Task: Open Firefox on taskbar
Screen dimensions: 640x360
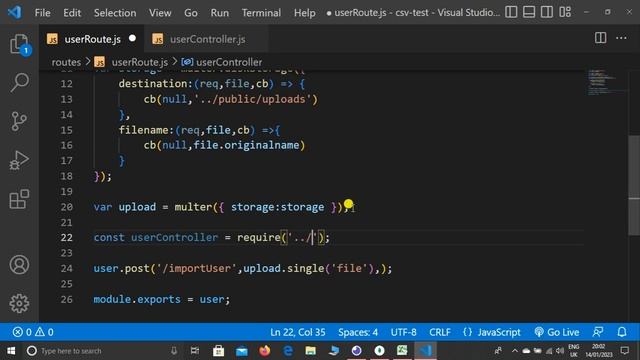Action: coord(264,351)
